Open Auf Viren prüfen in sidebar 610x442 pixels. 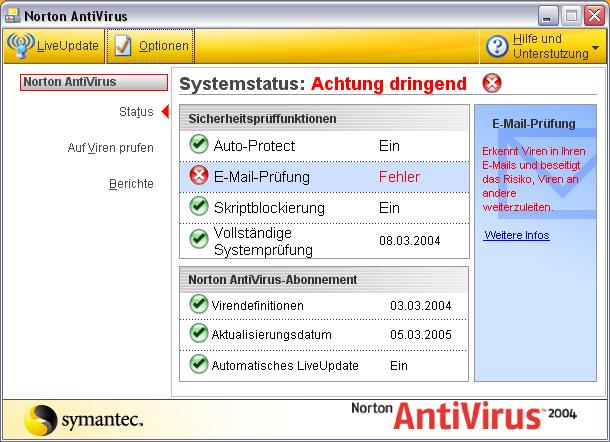[x=110, y=148]
